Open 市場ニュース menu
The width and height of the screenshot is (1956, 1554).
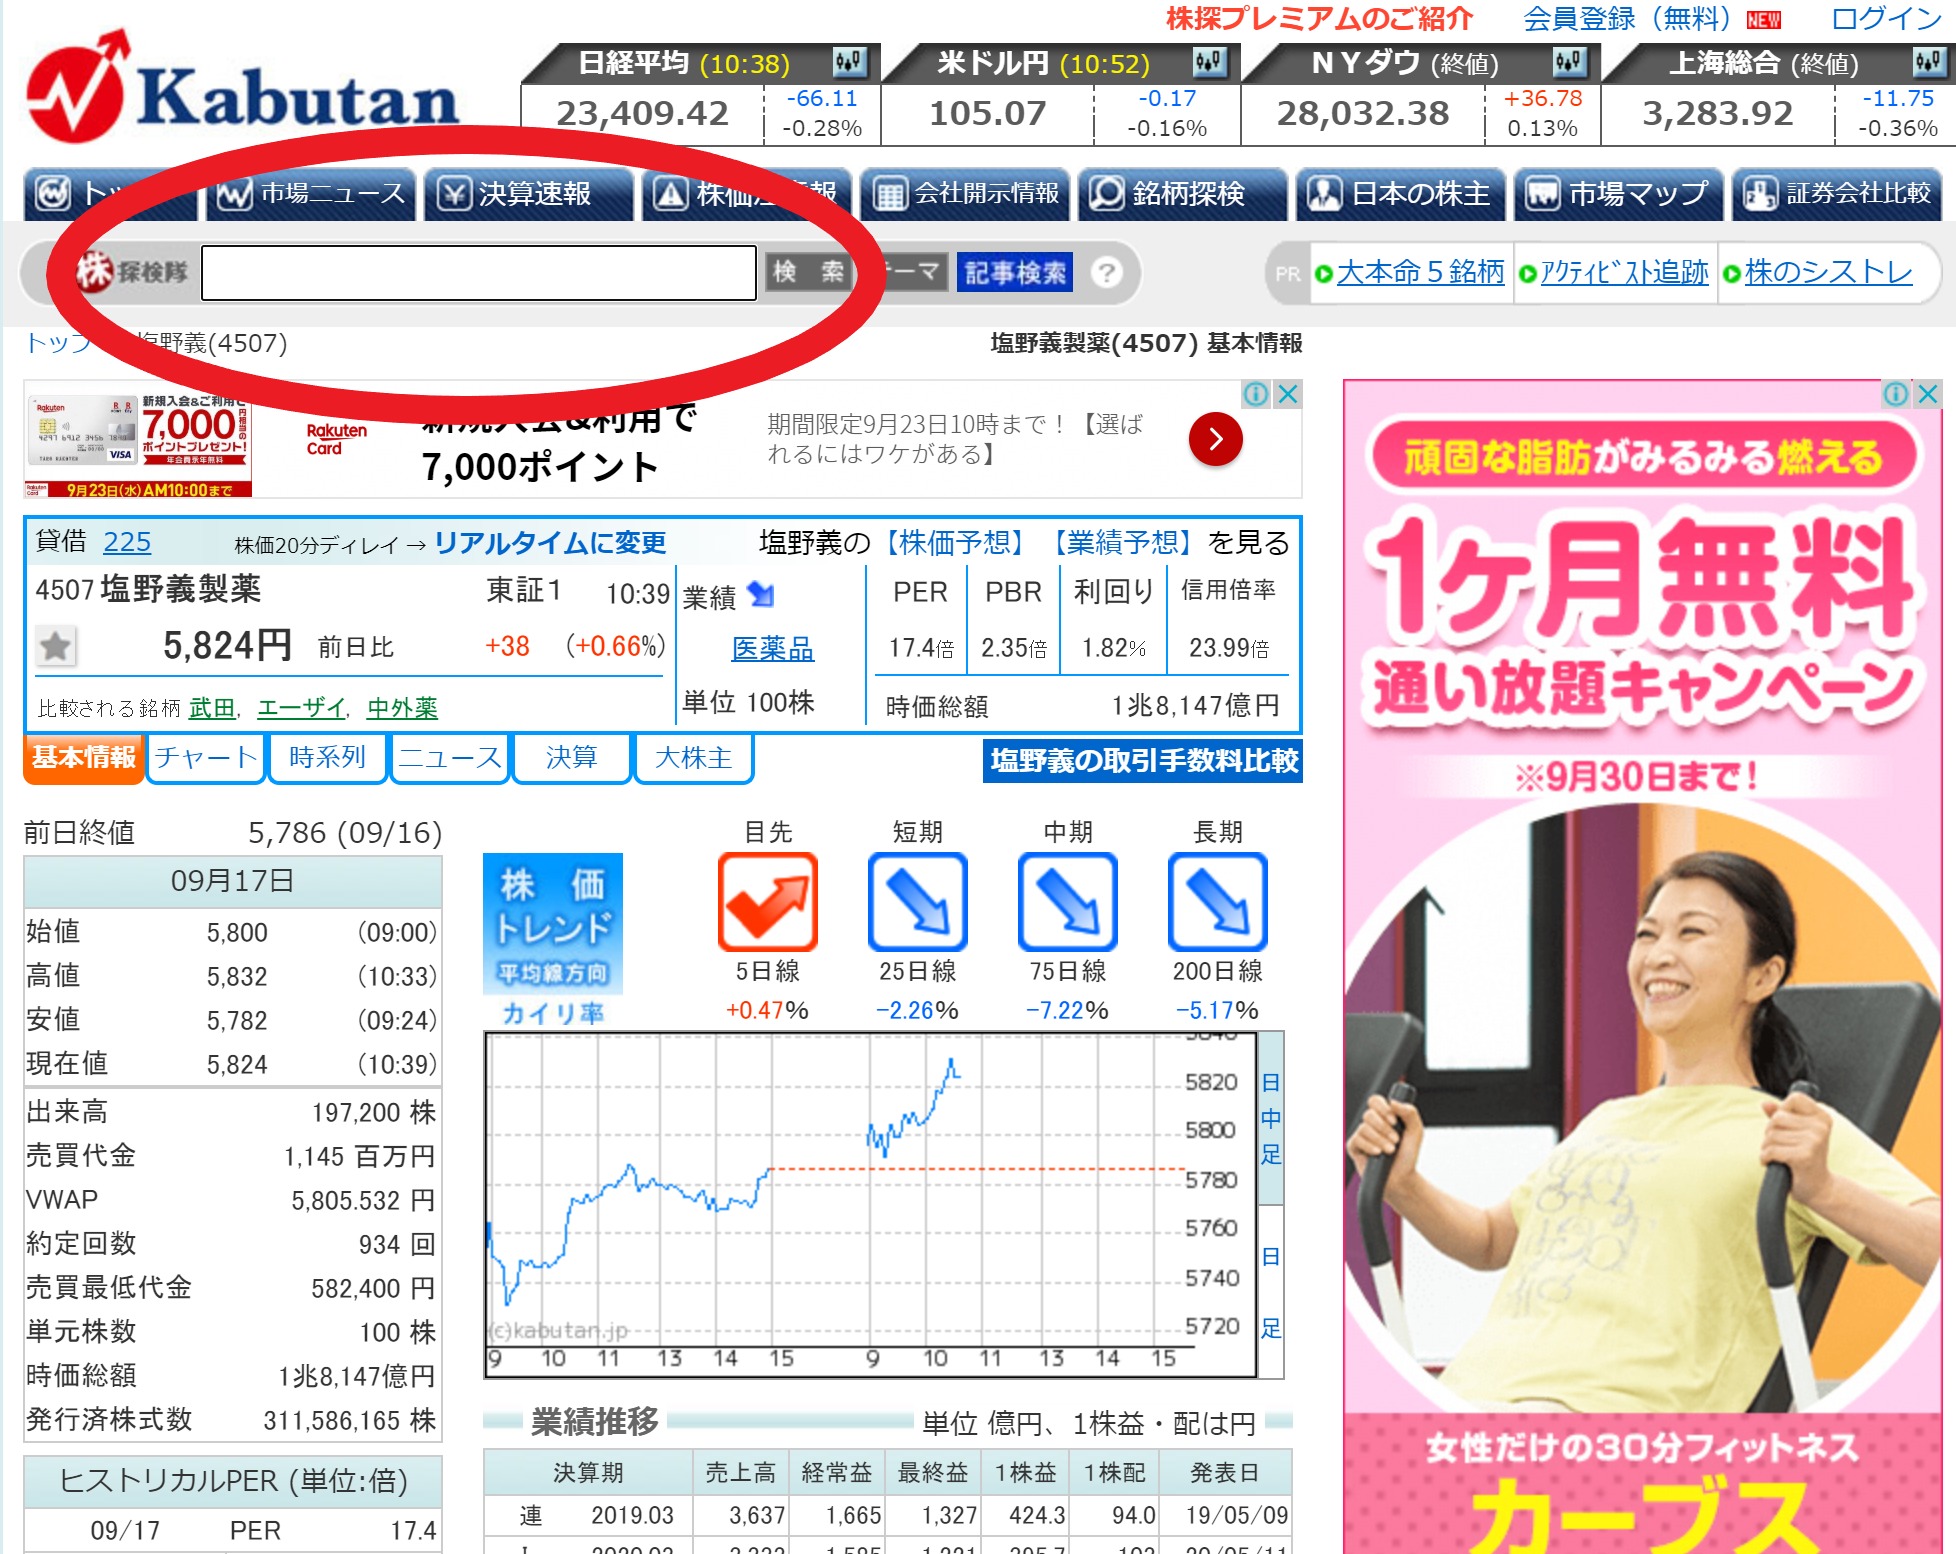pos(312,194)
